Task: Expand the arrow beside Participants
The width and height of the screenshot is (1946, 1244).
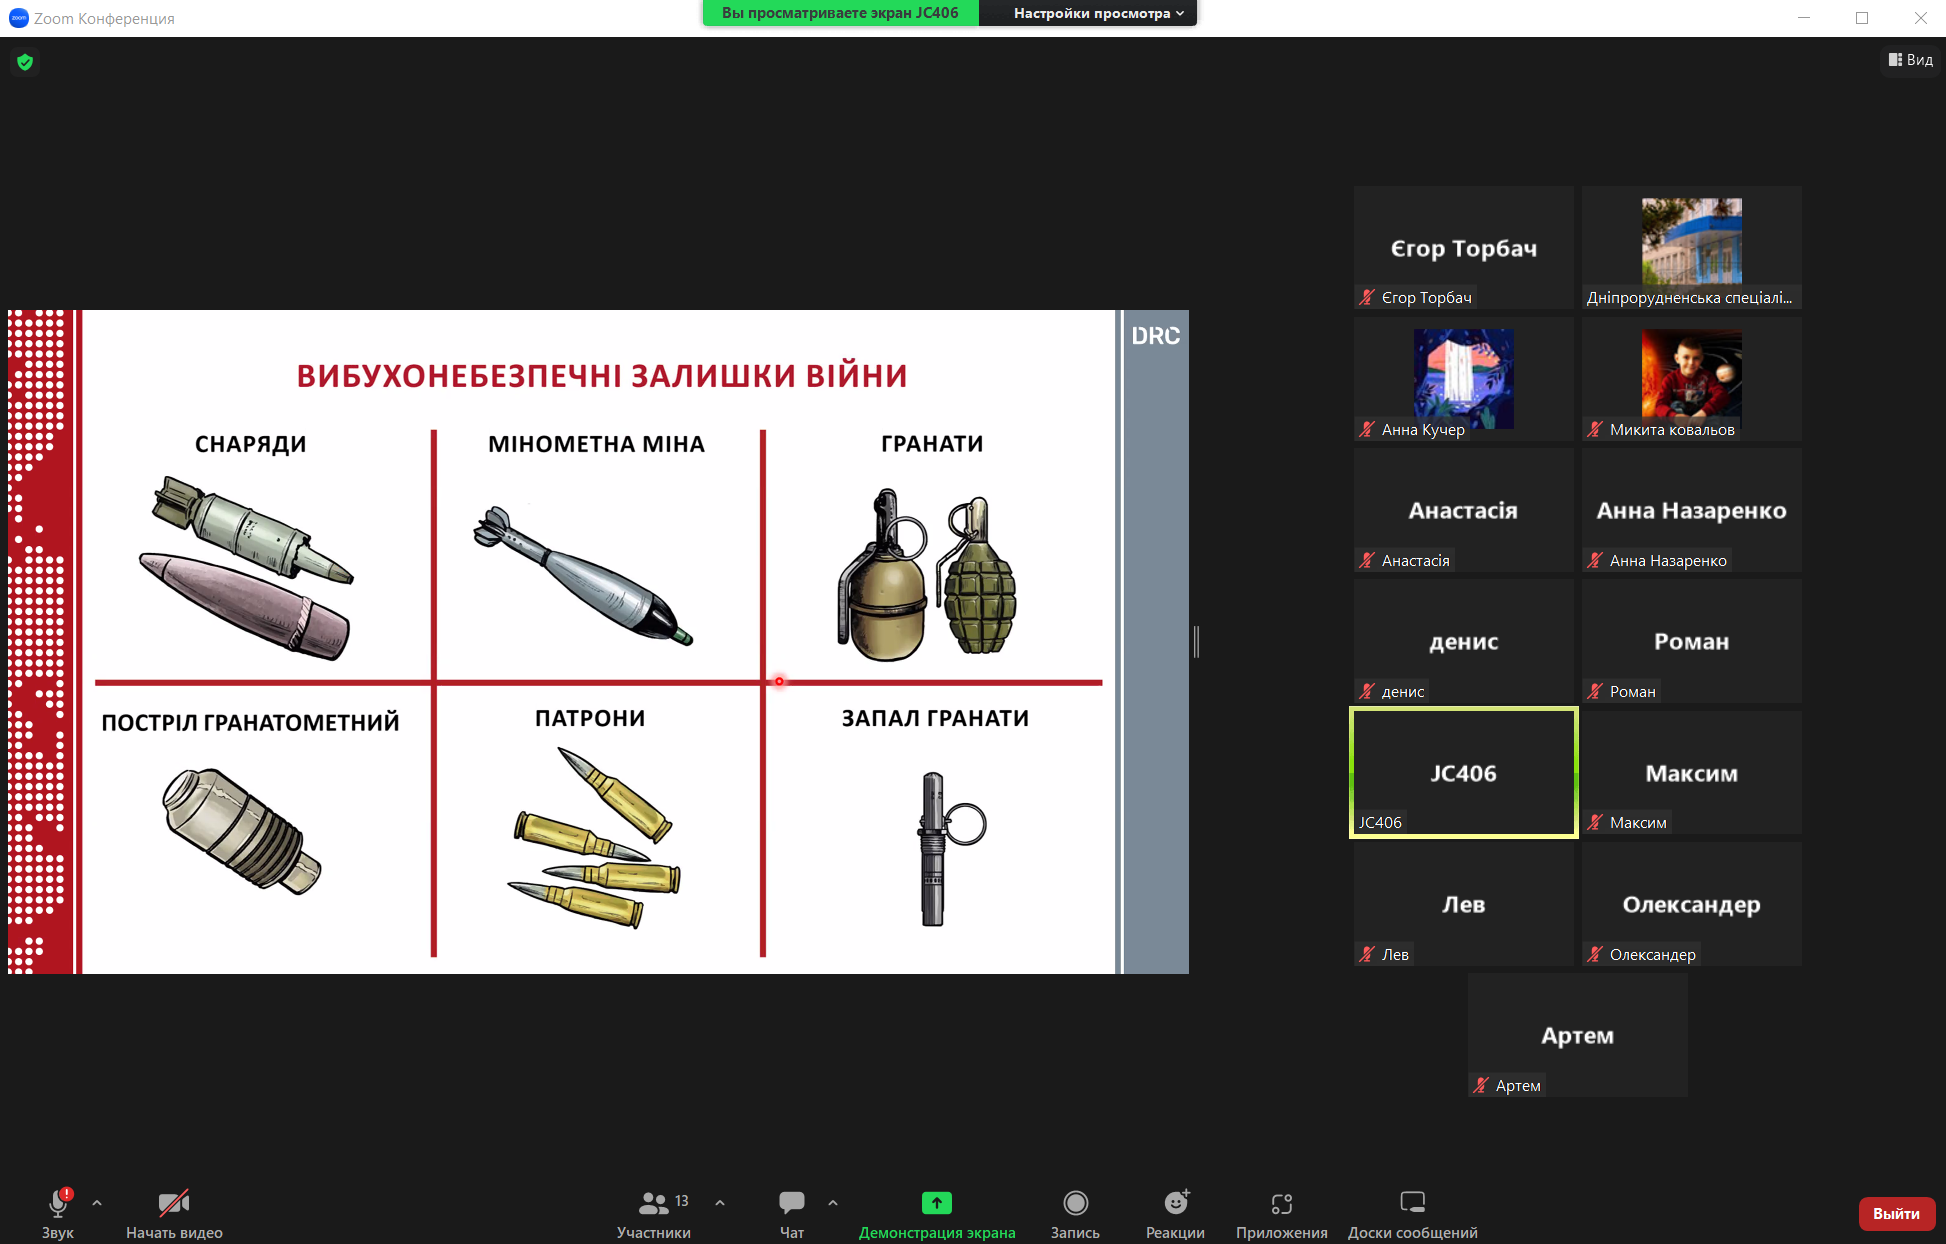Action: pyautogui.click(x=720, y=1203)
